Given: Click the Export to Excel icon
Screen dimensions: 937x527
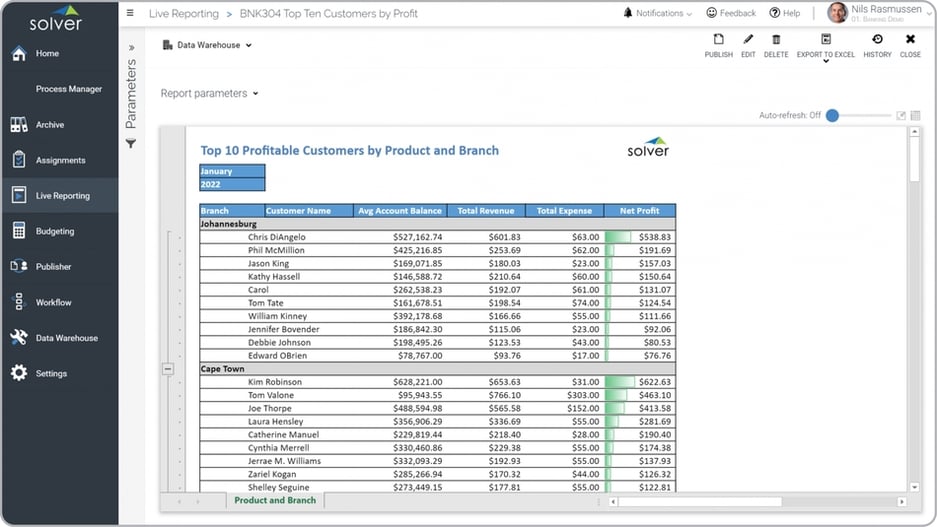Looking at the screenshot, I should point(825,40).
